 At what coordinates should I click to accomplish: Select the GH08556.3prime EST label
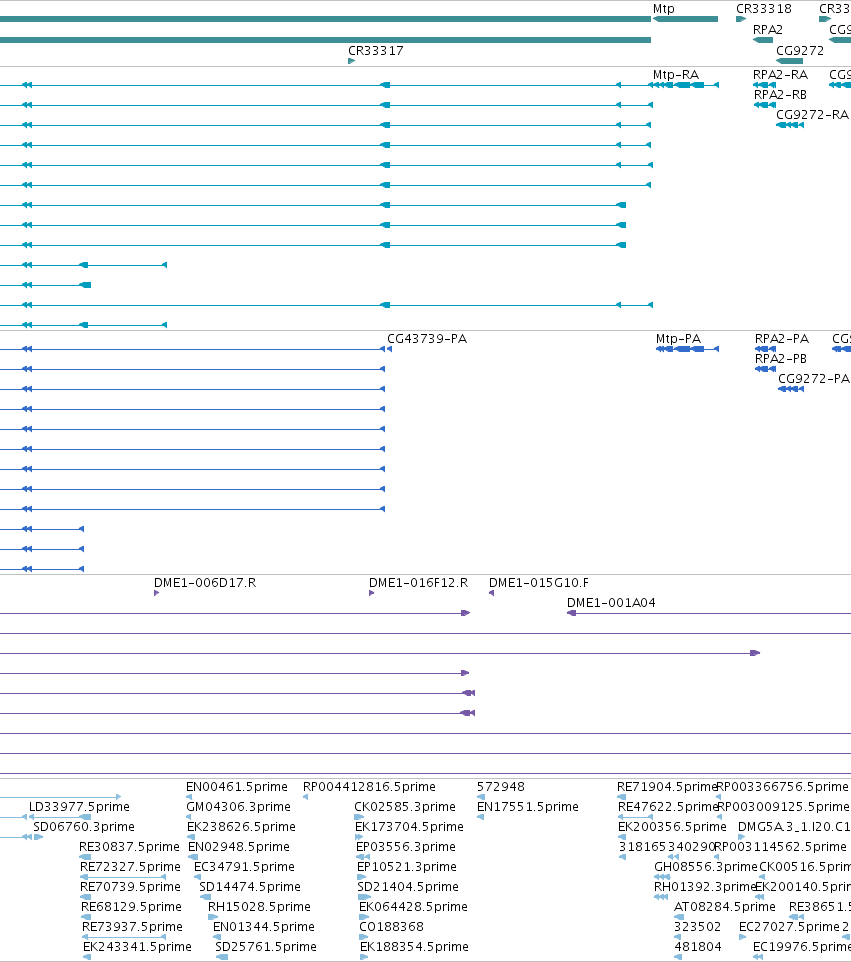pos(706,866)
